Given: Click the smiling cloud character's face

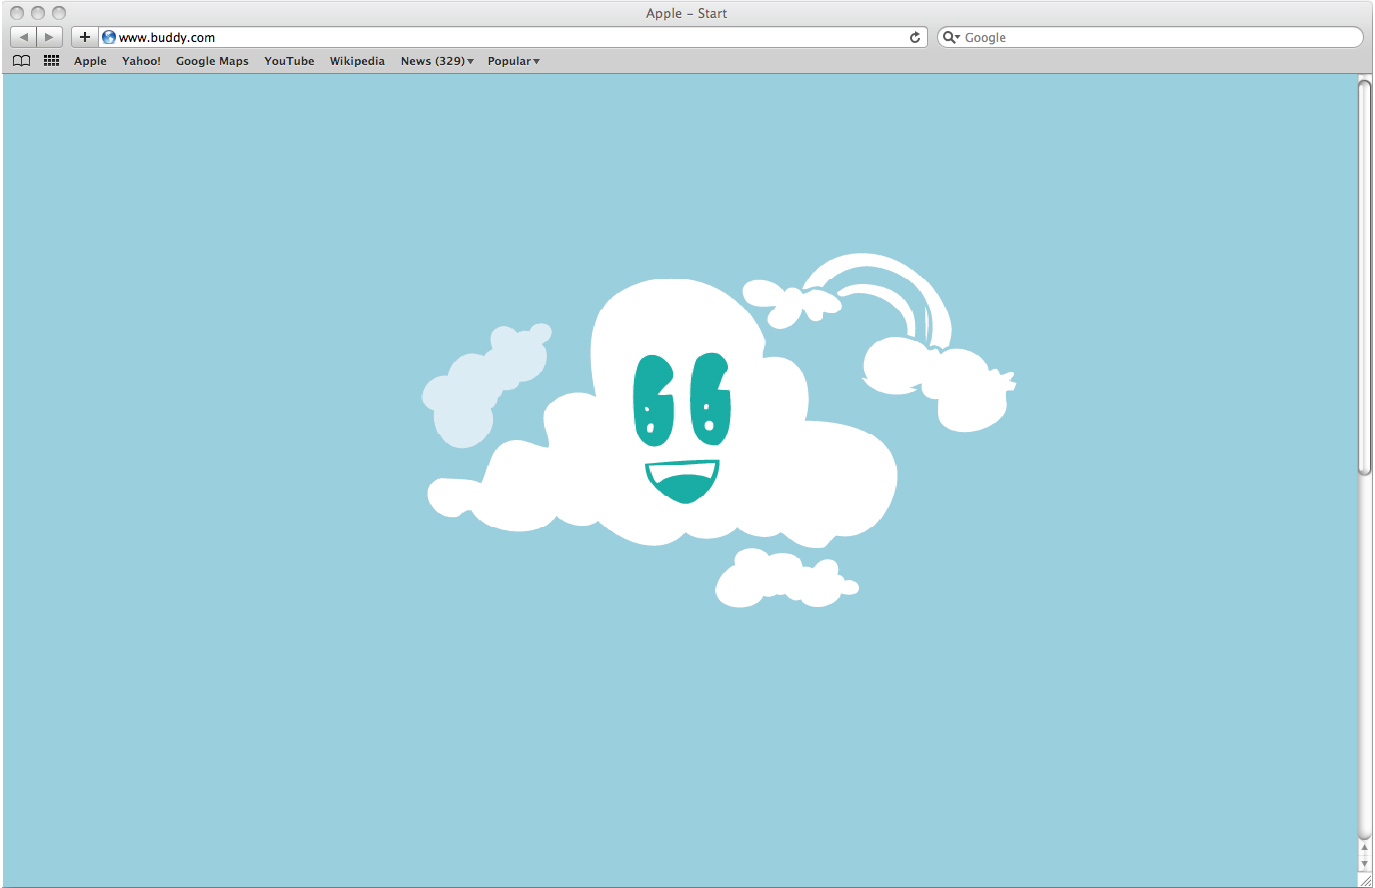Looking at the screenshot, I should pos(682,427).
